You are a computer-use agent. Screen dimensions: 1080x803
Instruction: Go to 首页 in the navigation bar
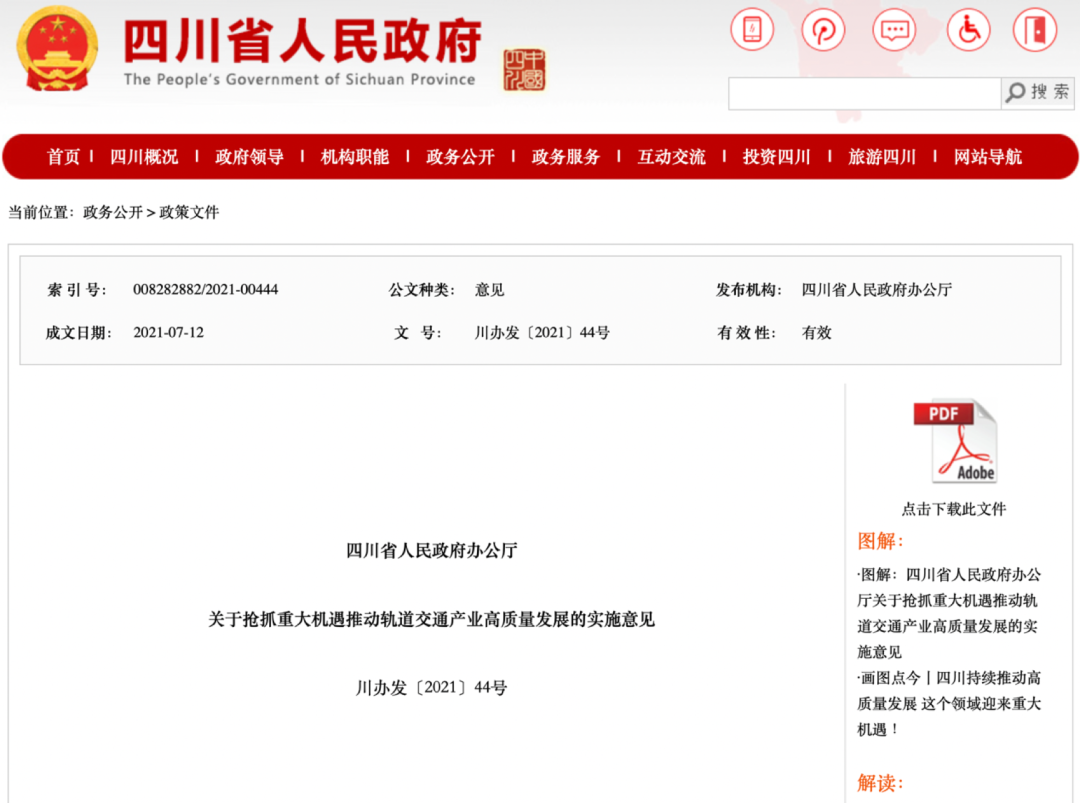(63, 157)
